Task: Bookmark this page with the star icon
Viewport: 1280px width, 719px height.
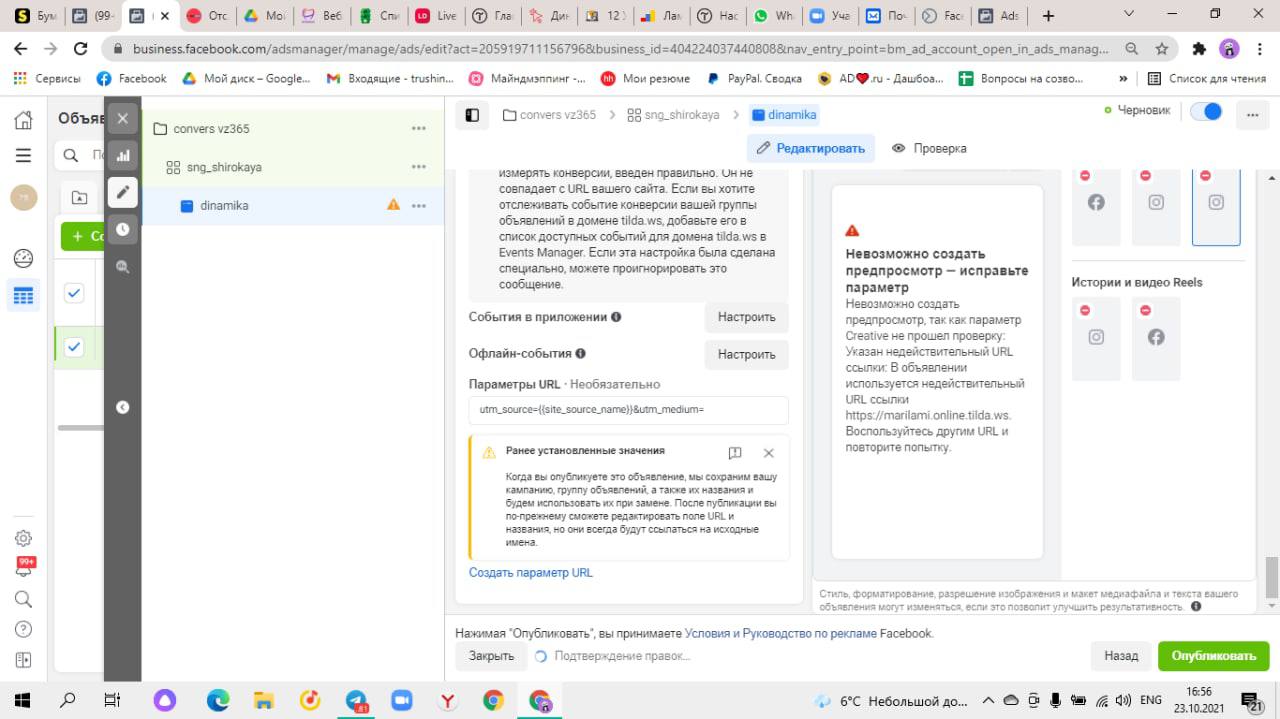Action: click(1161, 48)
